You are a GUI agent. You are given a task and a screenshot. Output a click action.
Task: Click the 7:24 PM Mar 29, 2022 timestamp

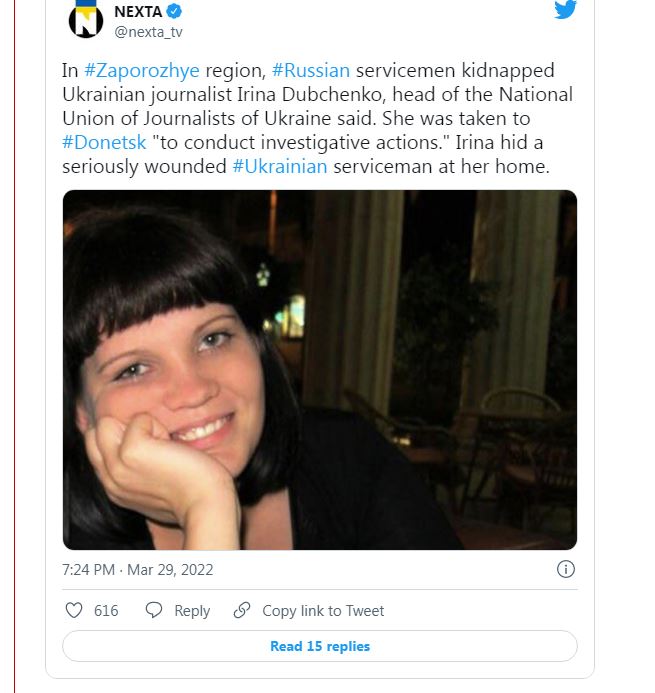tap(137, 570)
